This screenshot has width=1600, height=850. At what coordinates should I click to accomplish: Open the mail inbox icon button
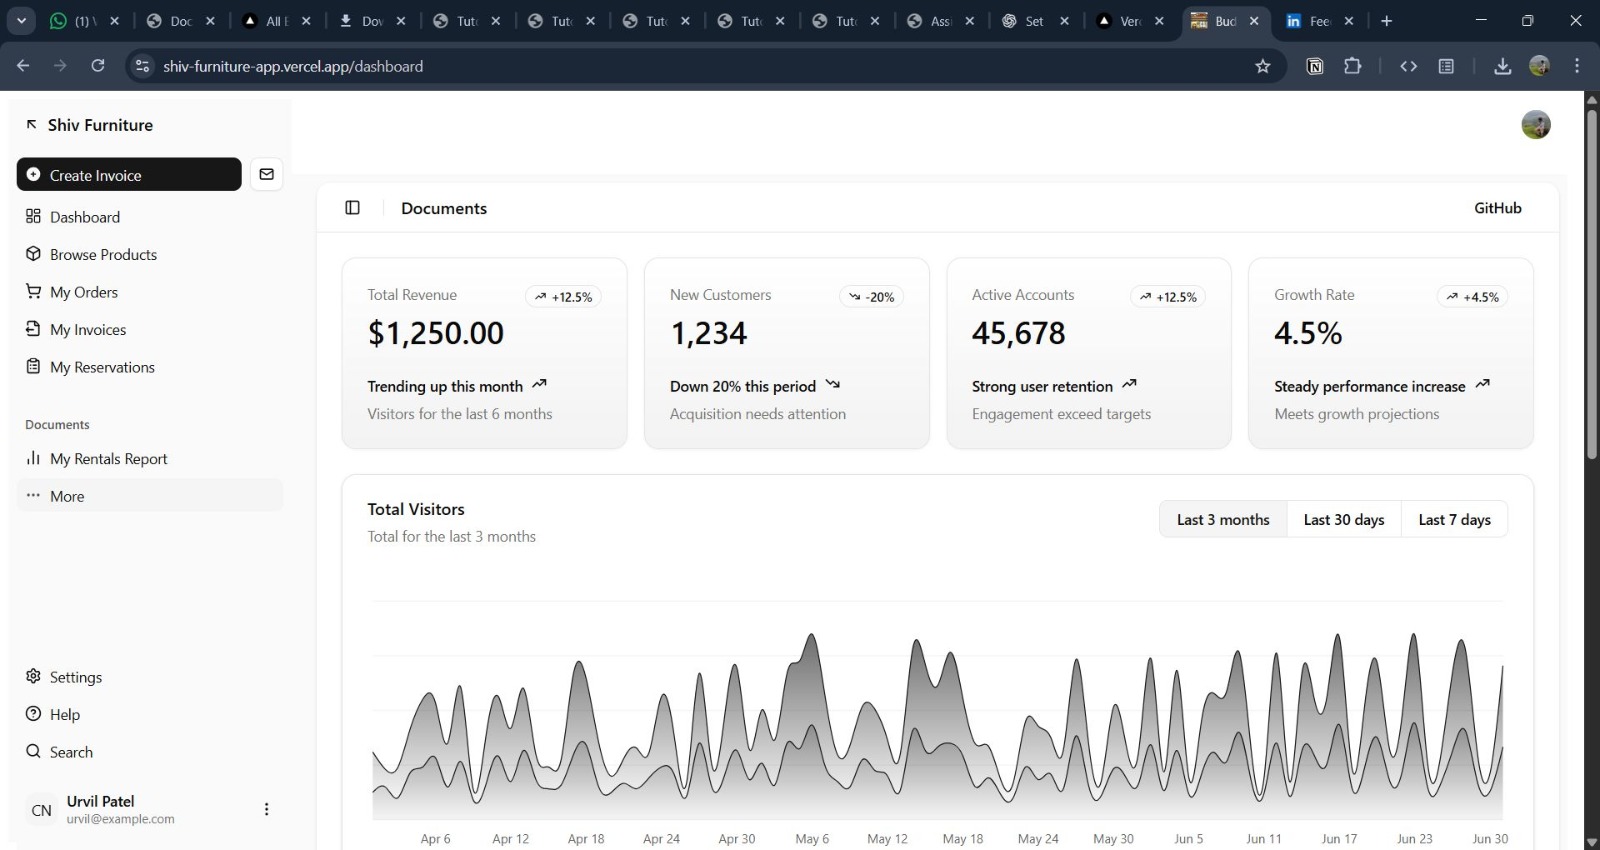tap(266, 175)
